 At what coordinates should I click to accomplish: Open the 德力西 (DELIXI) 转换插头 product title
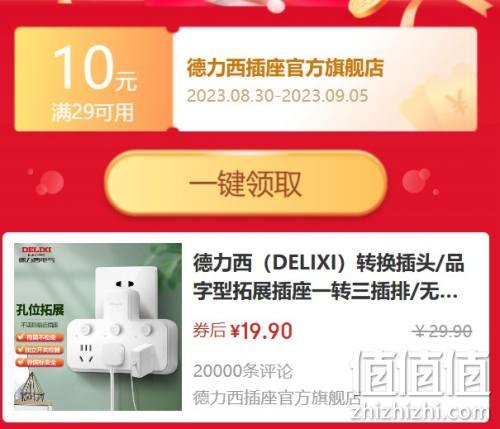[328, 277]
